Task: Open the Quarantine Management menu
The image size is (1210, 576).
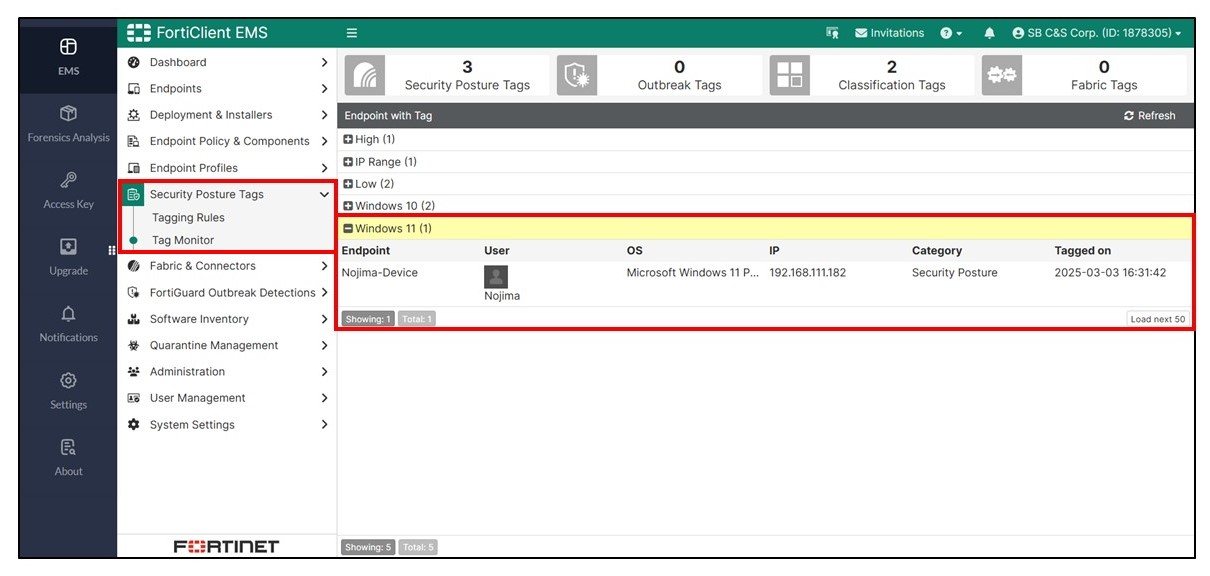Action: click(227, 345)
